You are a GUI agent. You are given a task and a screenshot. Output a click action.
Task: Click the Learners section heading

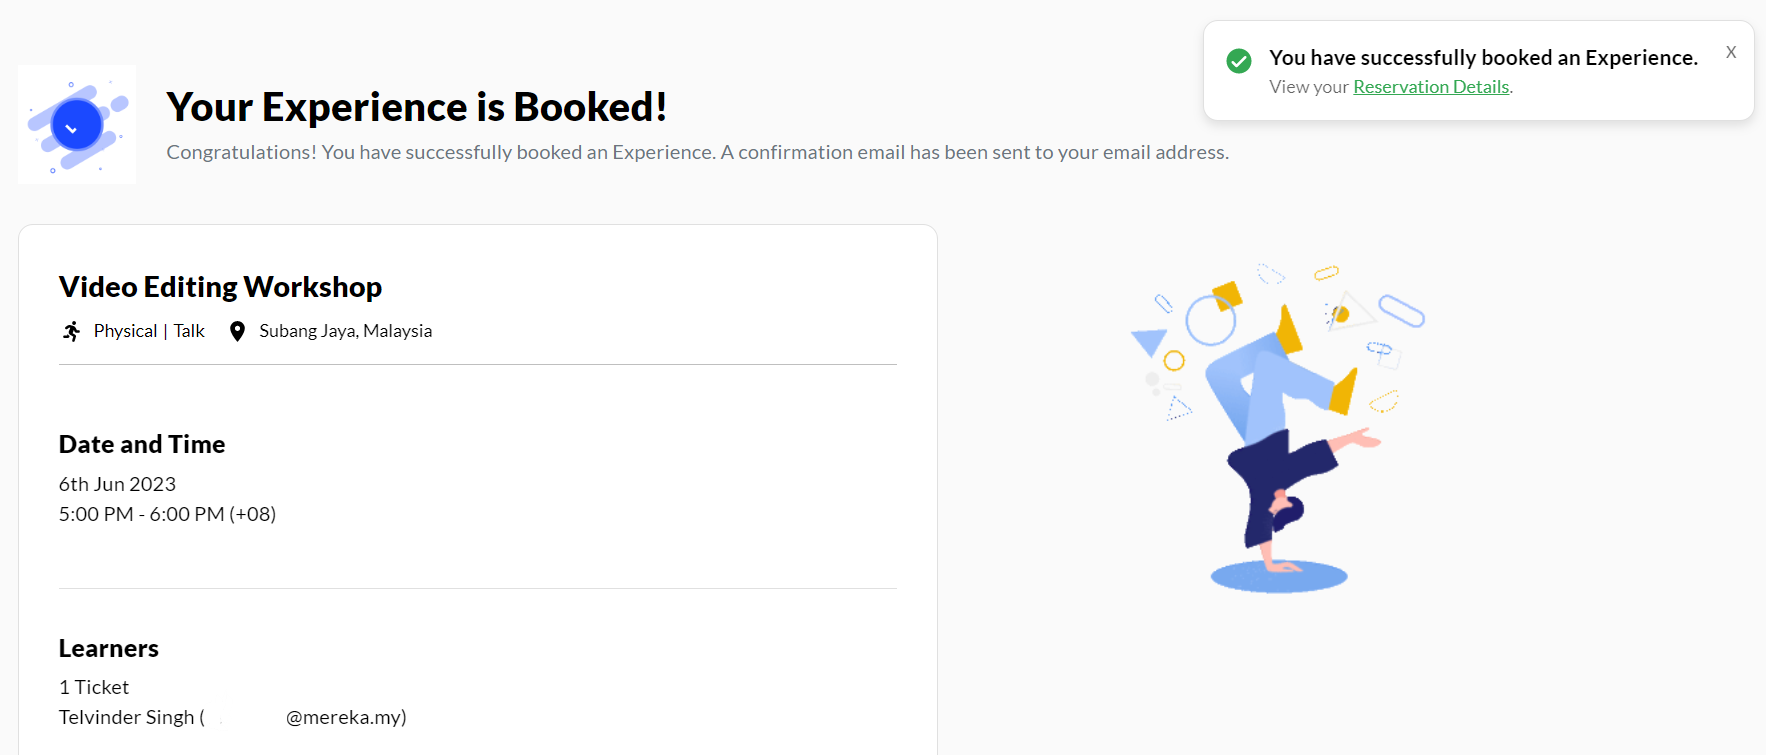[109, 648]
